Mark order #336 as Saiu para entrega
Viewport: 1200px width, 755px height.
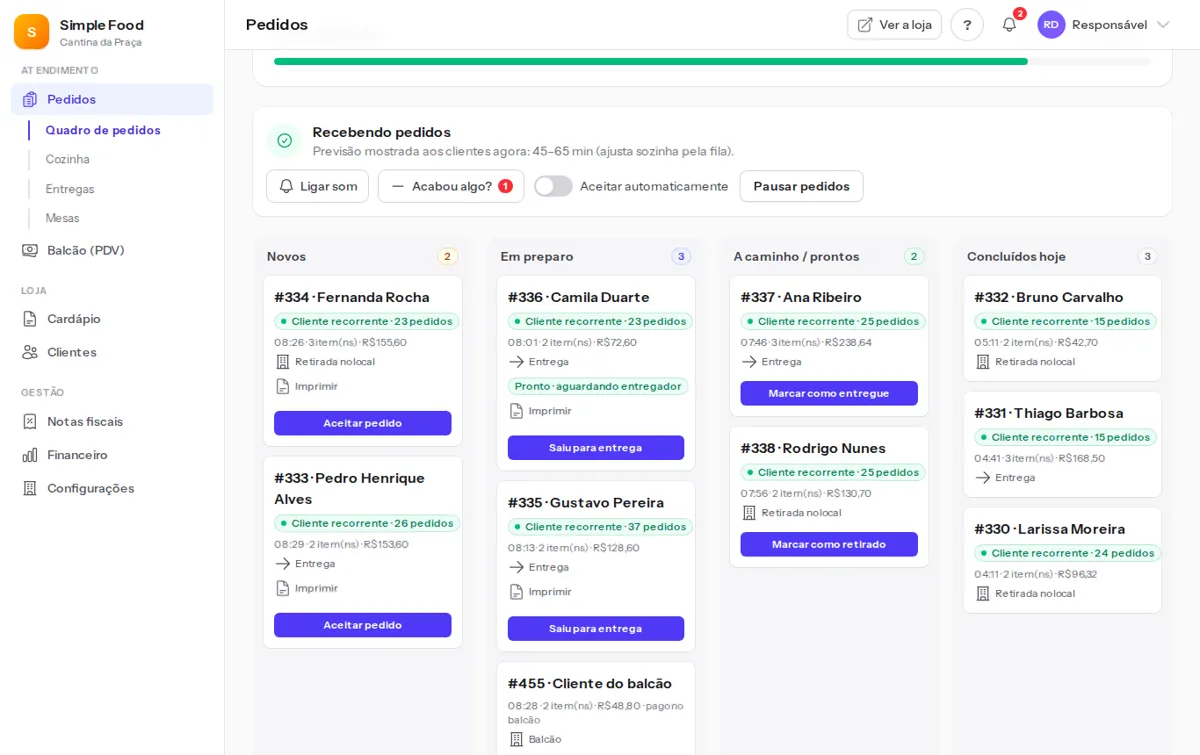[x=596, y=448]
